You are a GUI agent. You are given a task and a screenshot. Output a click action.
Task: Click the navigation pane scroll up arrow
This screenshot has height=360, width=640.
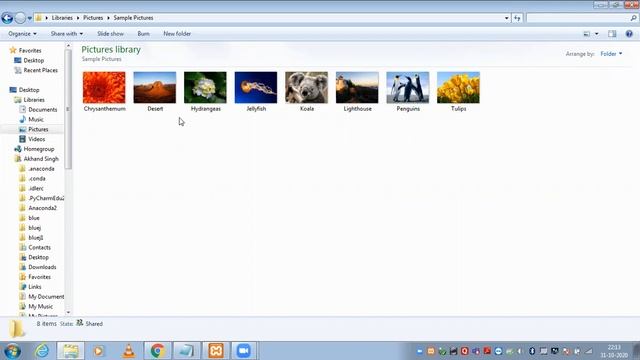pos(68,46)
